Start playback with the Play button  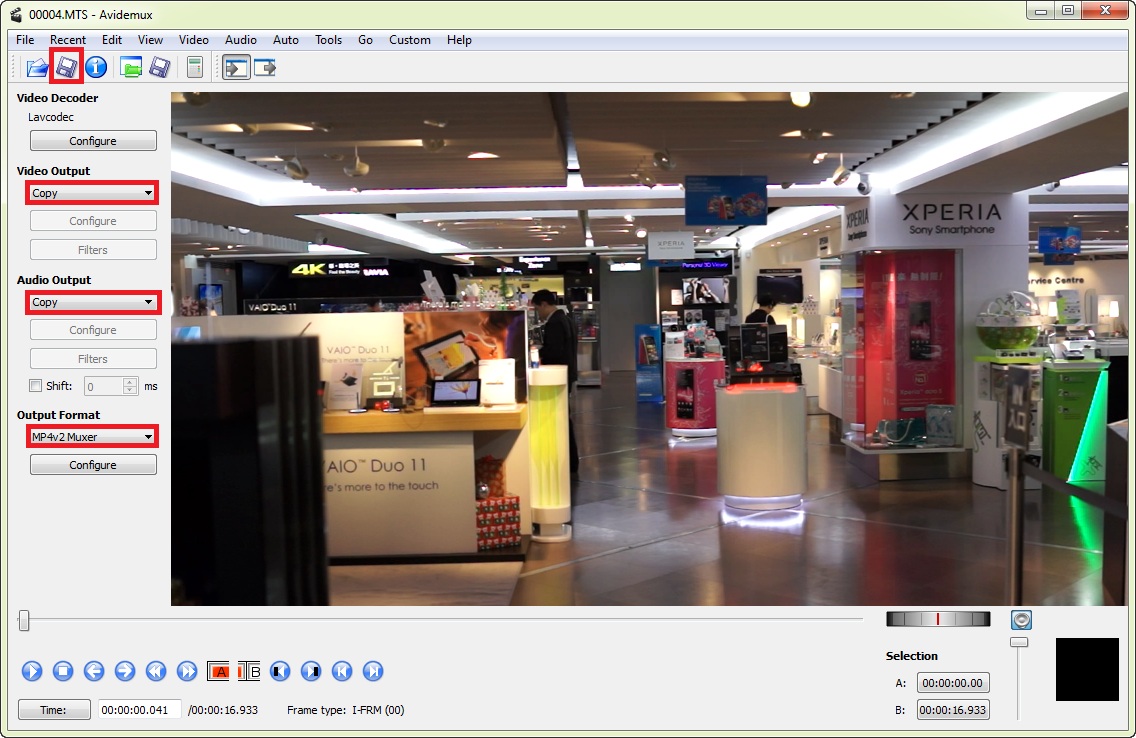32,671
